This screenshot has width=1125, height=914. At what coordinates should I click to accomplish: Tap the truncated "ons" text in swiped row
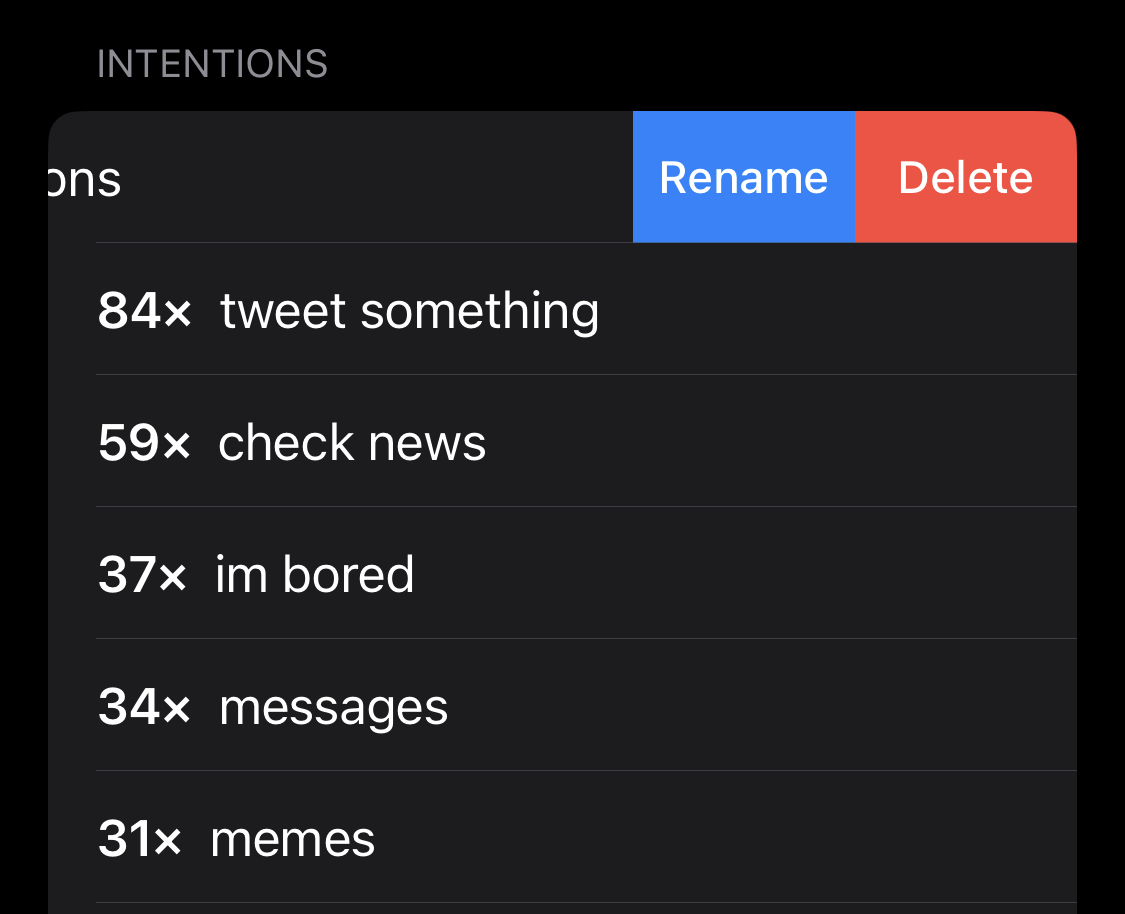86,180
